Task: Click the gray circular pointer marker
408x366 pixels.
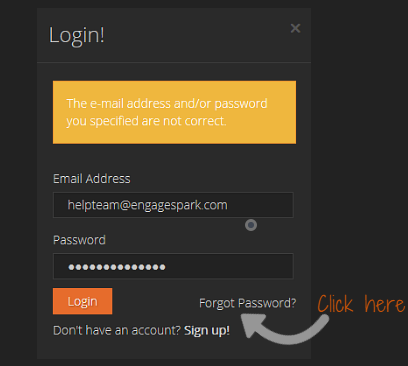Action: (251, 225)
